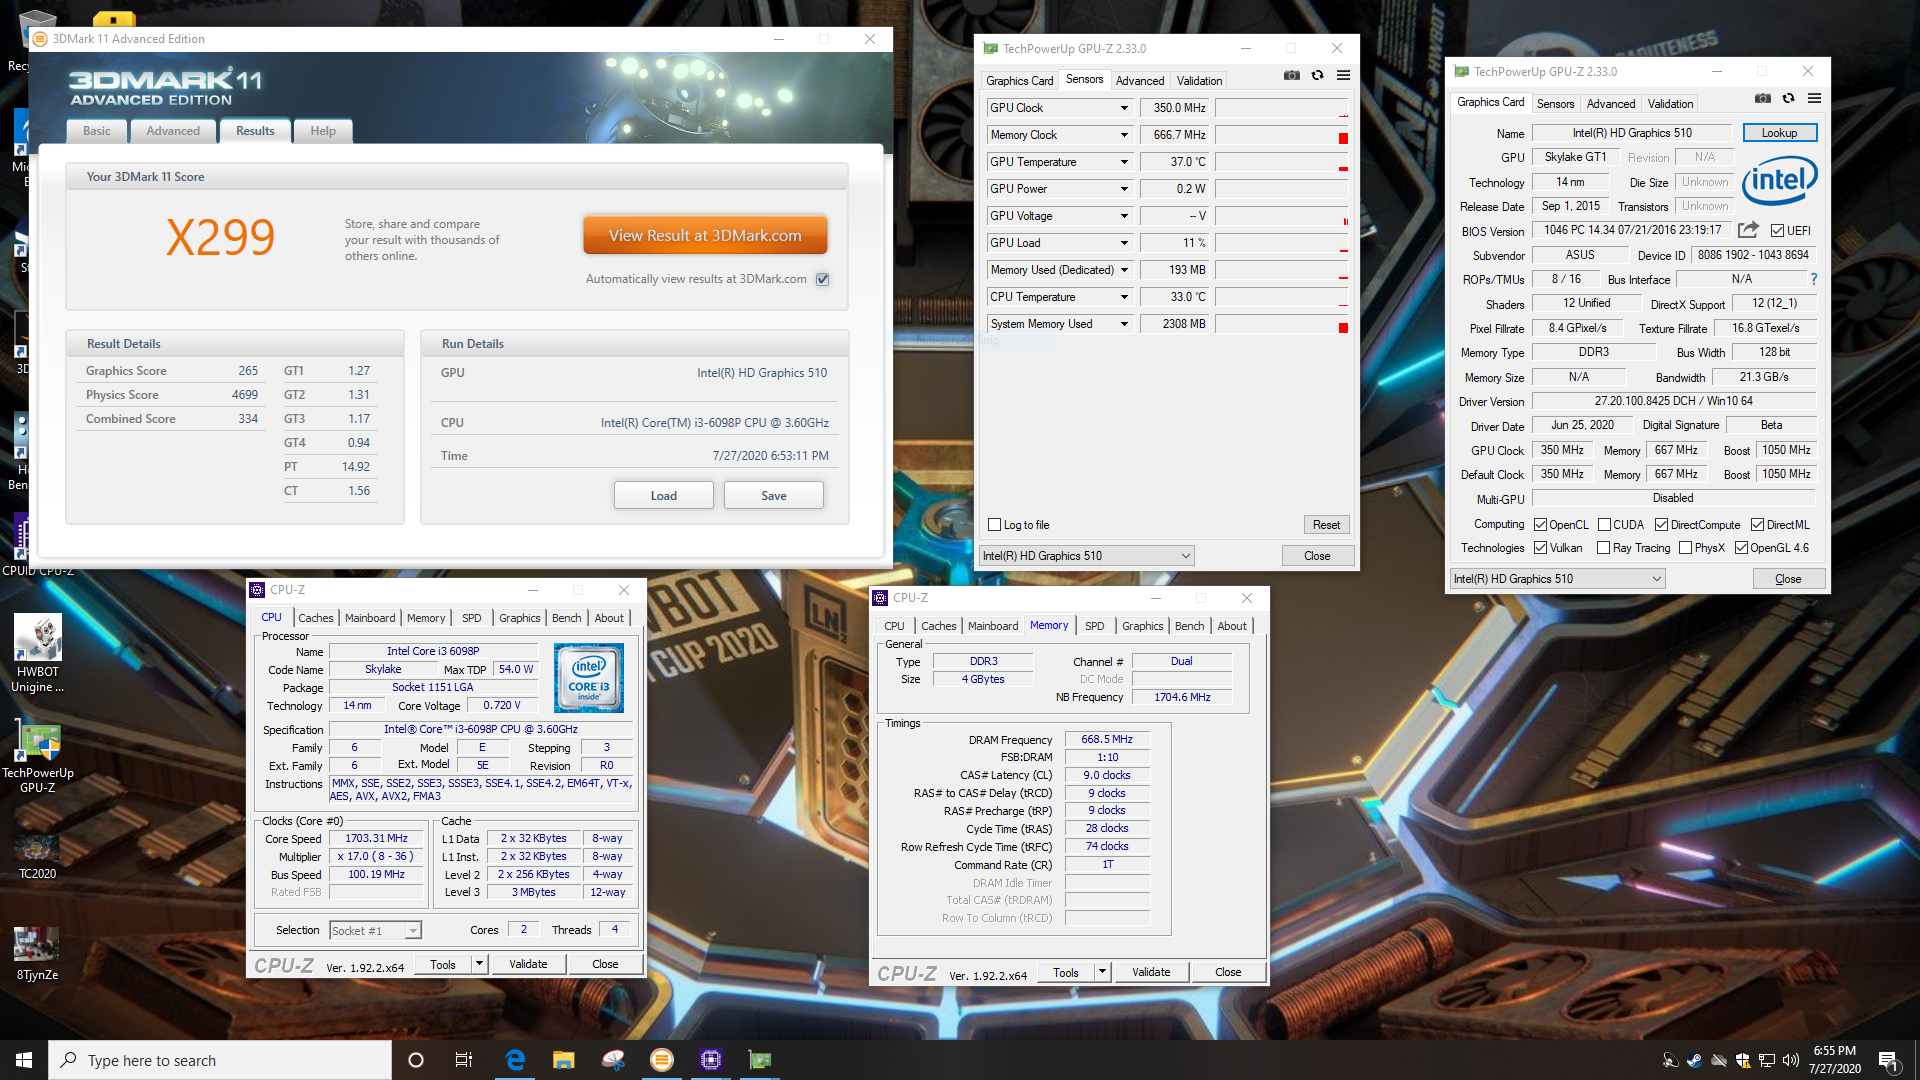Viewport: 1920px width, 1080px height.
Task: Open notification center on taskbar
Action: (x=1889, y=1061)
